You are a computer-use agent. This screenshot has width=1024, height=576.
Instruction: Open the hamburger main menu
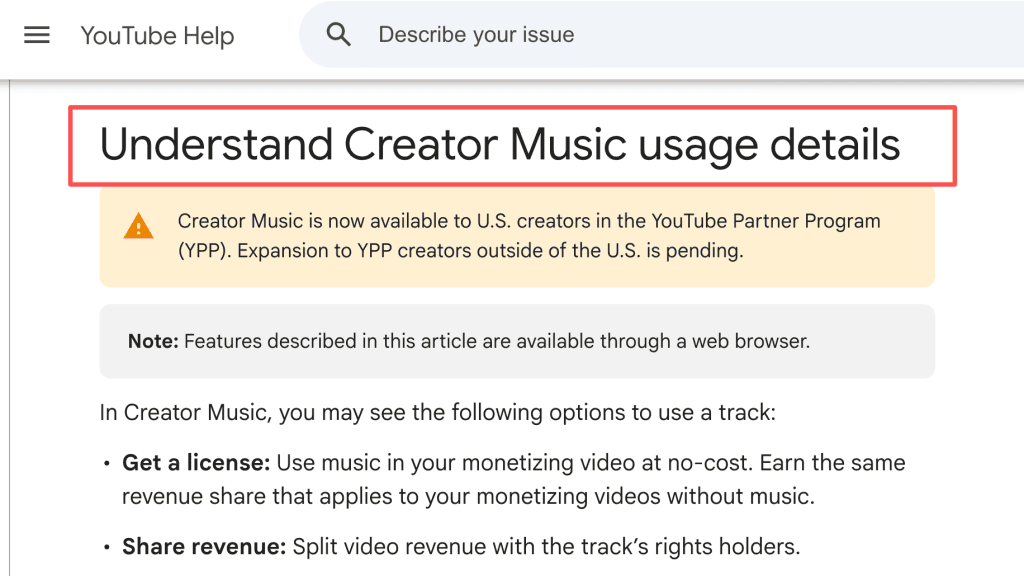click(37, 35)
